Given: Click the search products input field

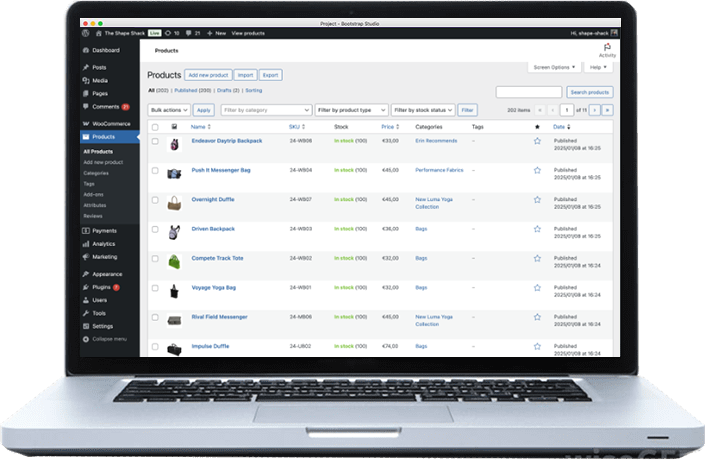Looking at the screenshot, I should (x=528, y=92).
